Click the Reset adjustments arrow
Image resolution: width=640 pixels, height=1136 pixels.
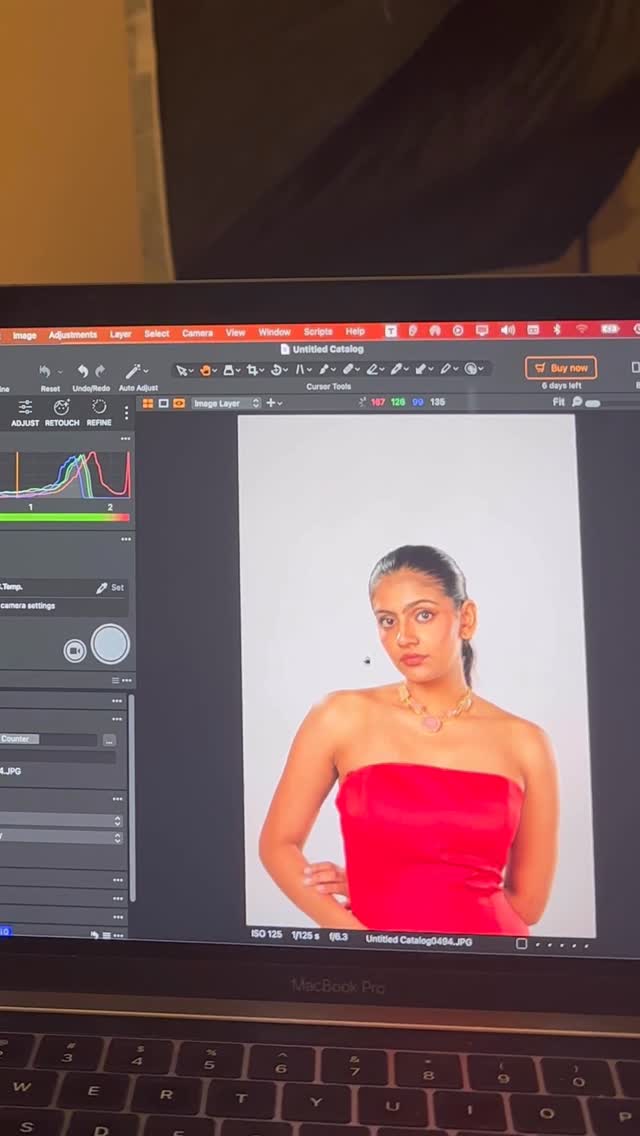pyautogui.click(x=44, y=372)
